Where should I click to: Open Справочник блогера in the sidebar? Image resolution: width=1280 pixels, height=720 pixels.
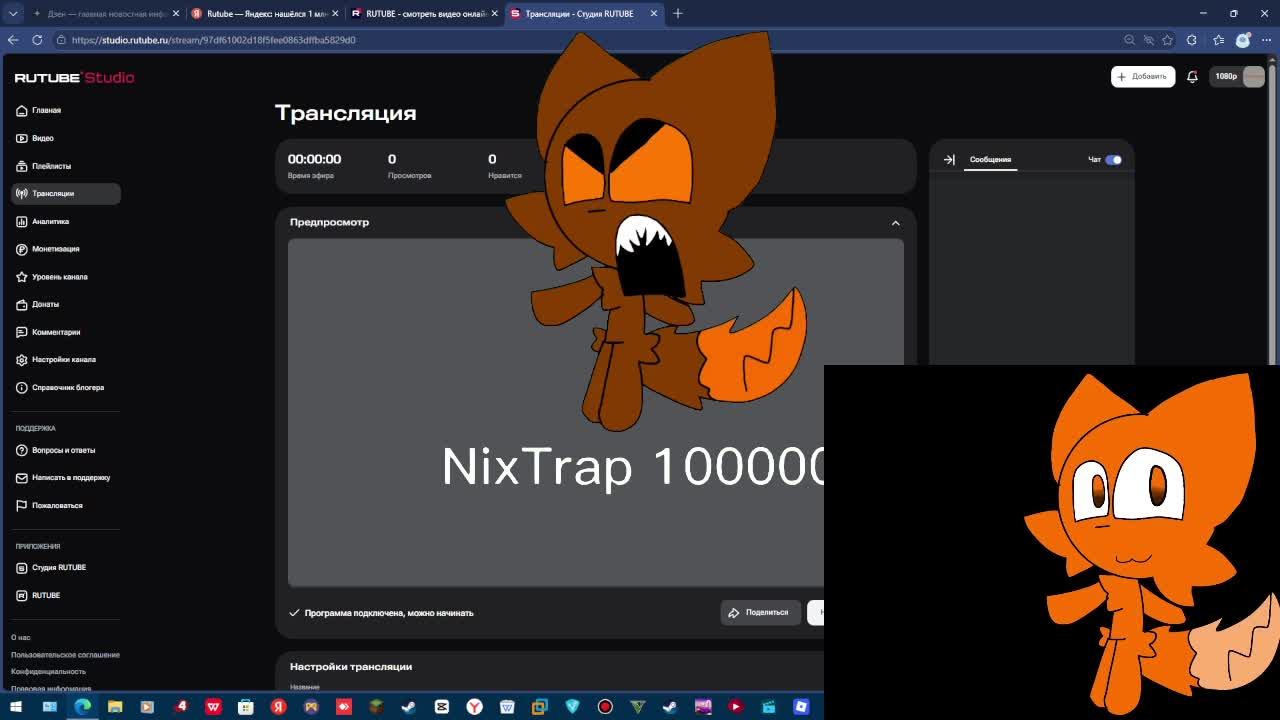pos(65,388)
